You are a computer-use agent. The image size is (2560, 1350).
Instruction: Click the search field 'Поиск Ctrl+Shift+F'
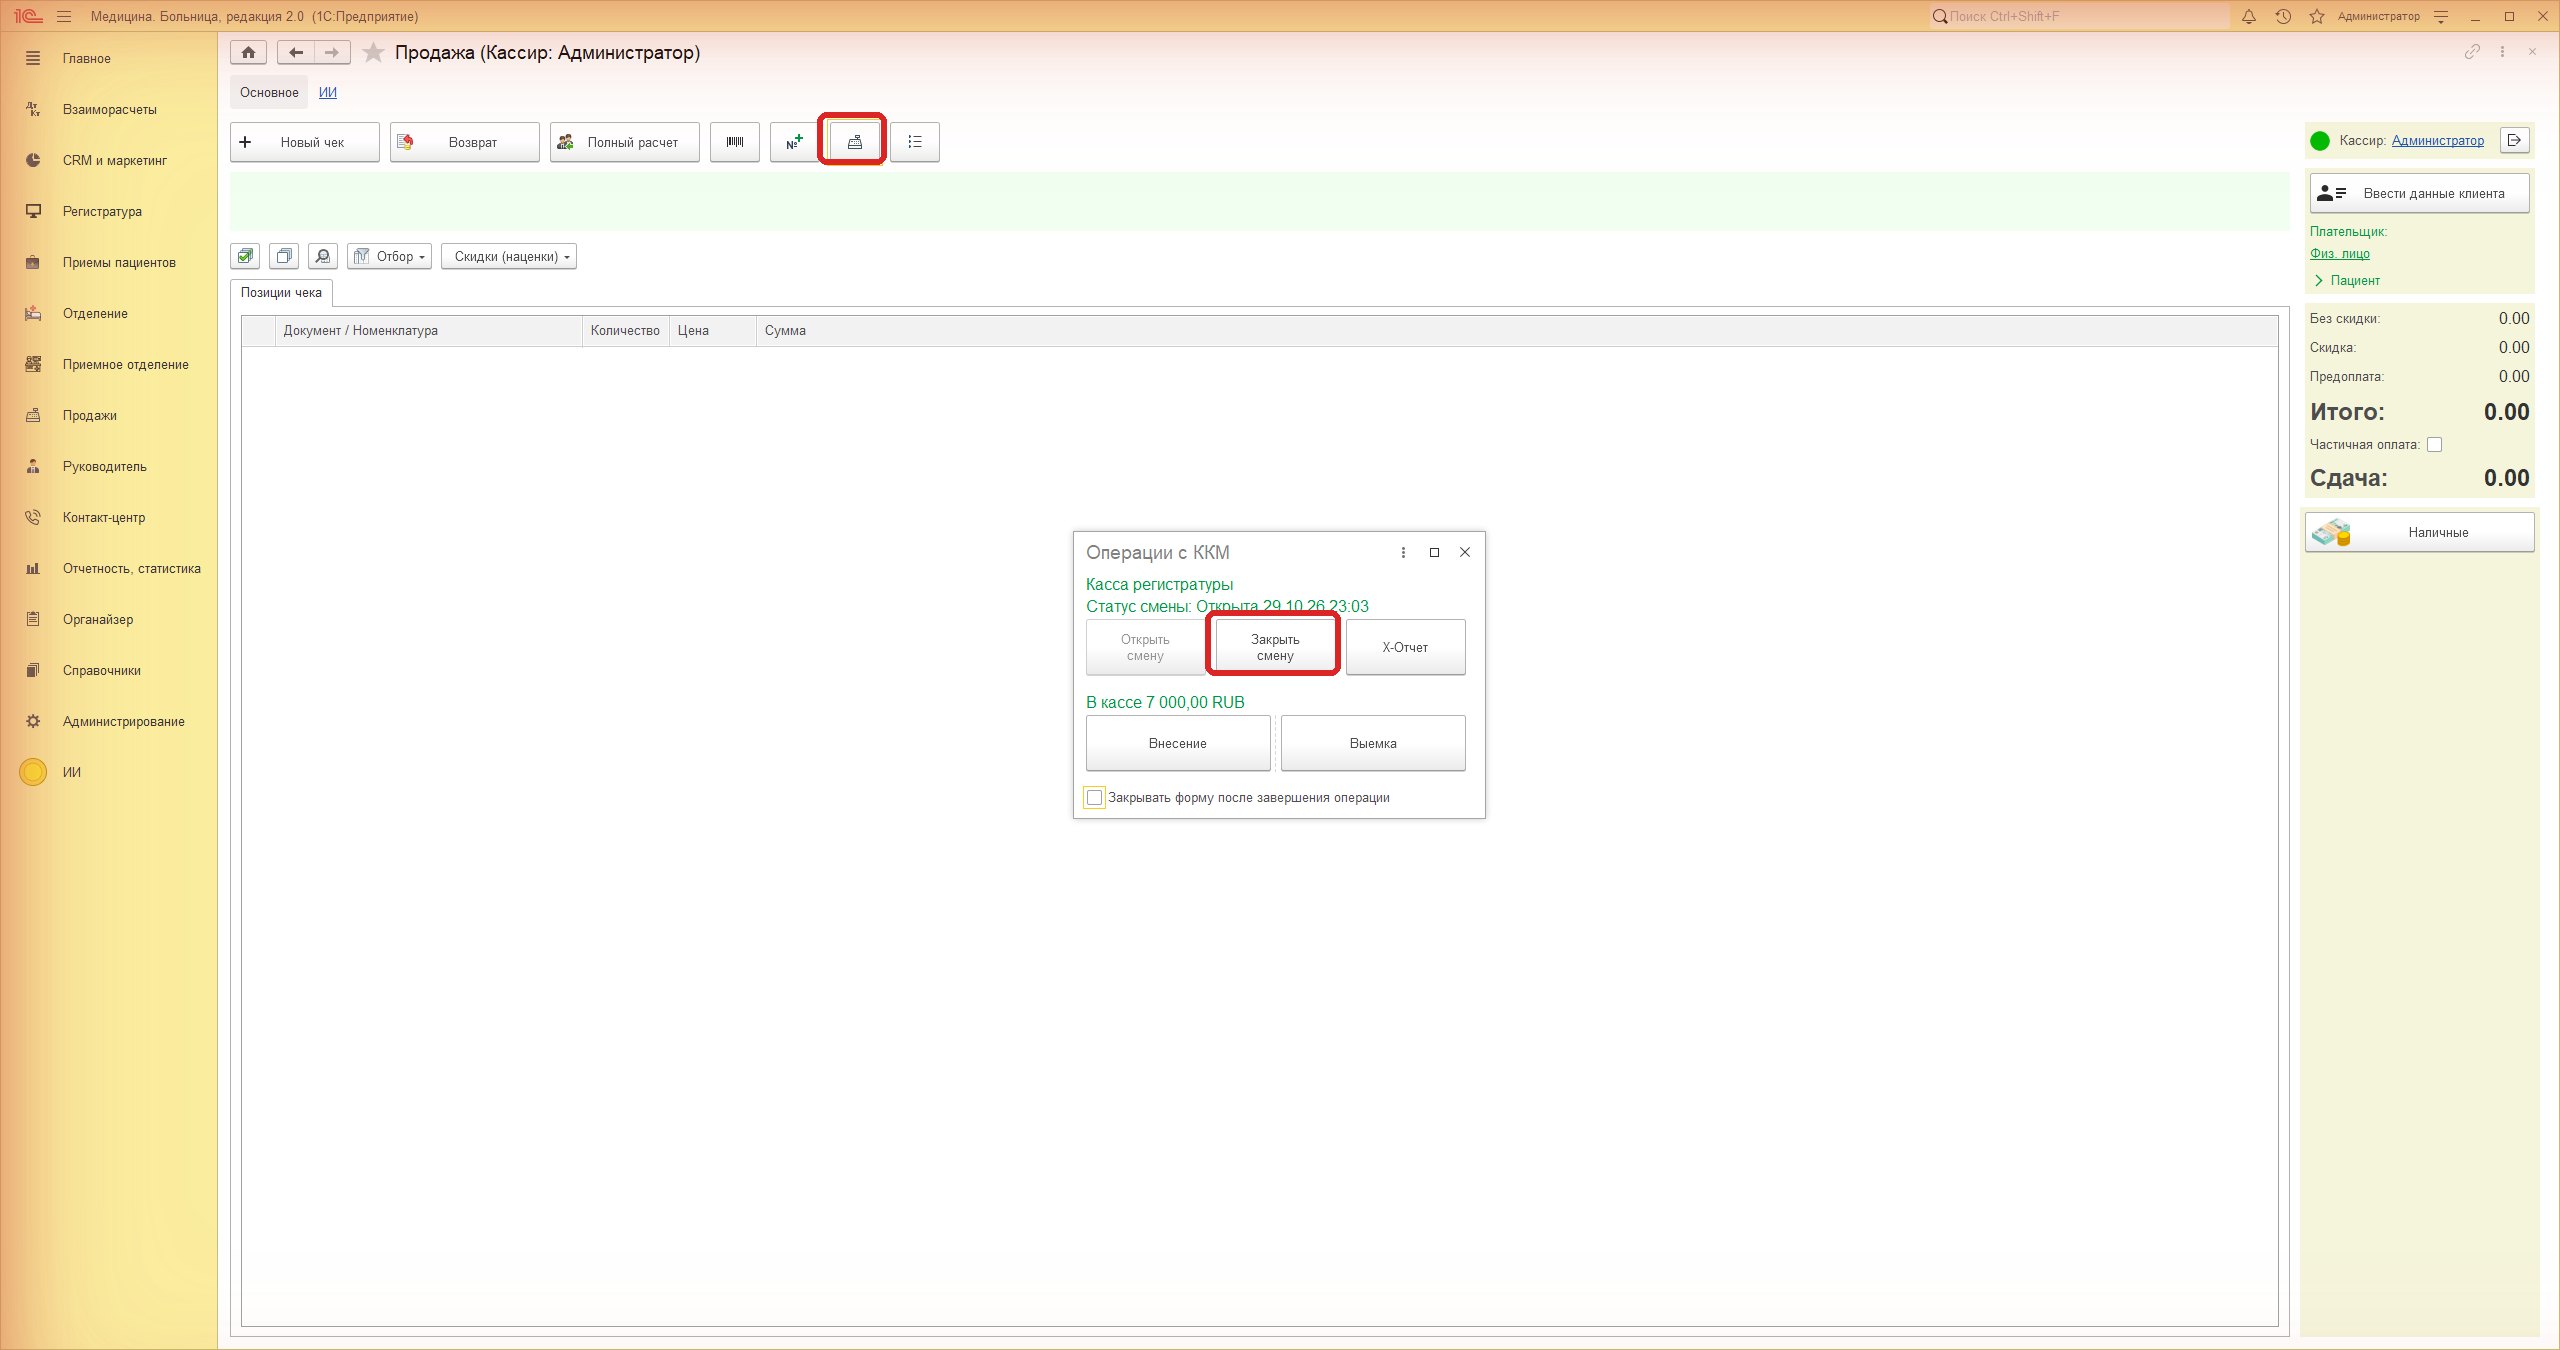coord(2080,16)
